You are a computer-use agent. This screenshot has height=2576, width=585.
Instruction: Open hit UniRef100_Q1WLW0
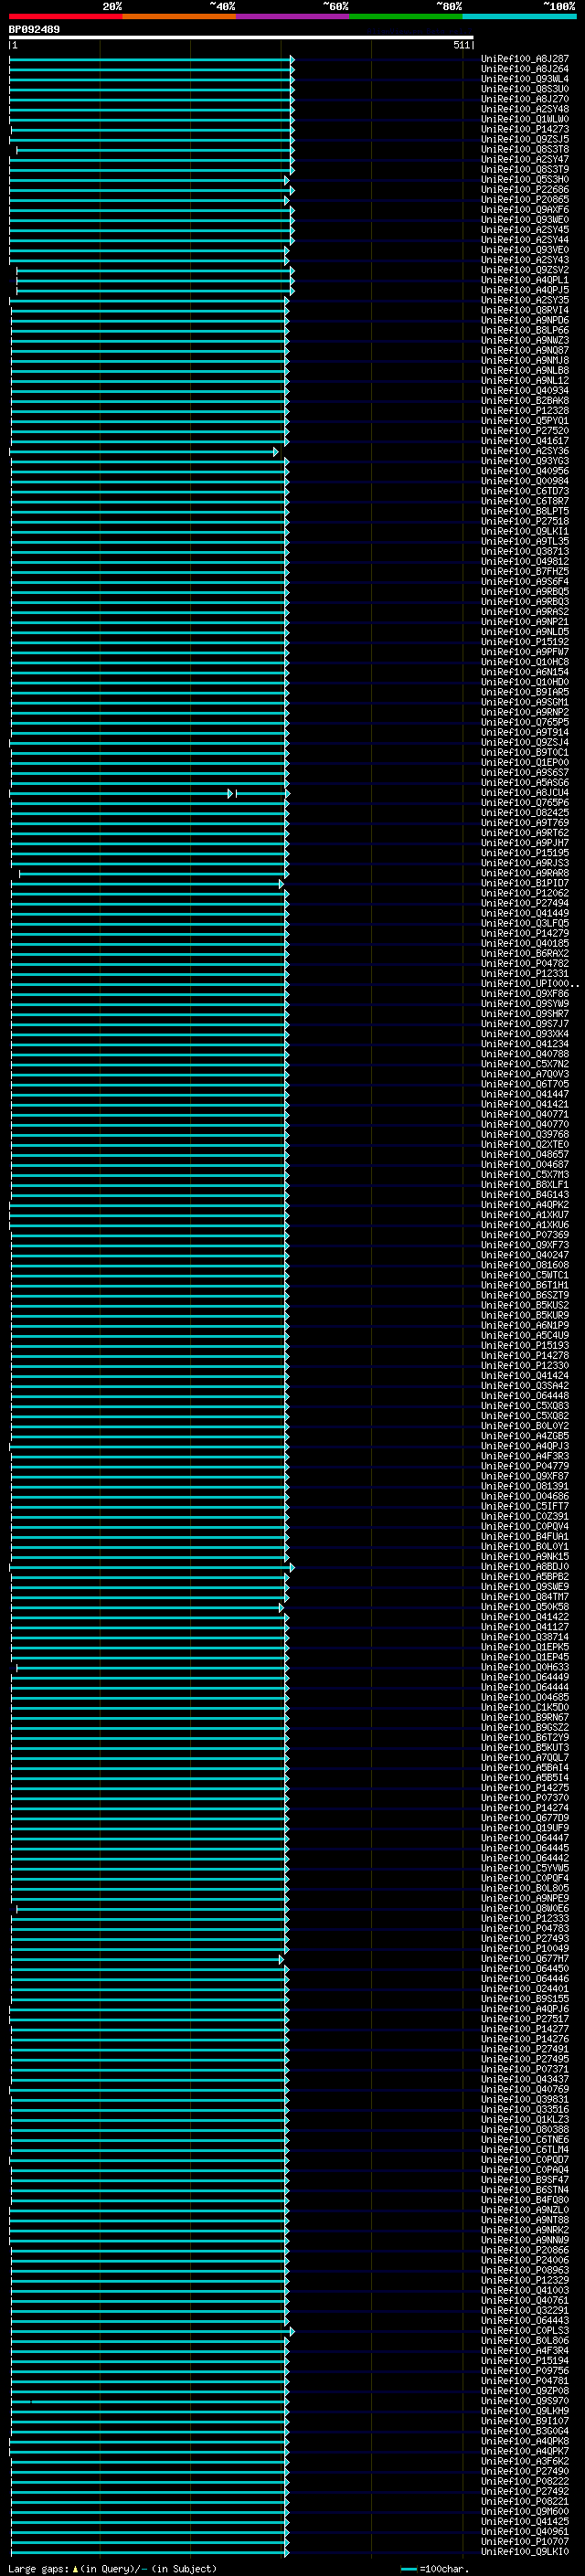point(524,119)
